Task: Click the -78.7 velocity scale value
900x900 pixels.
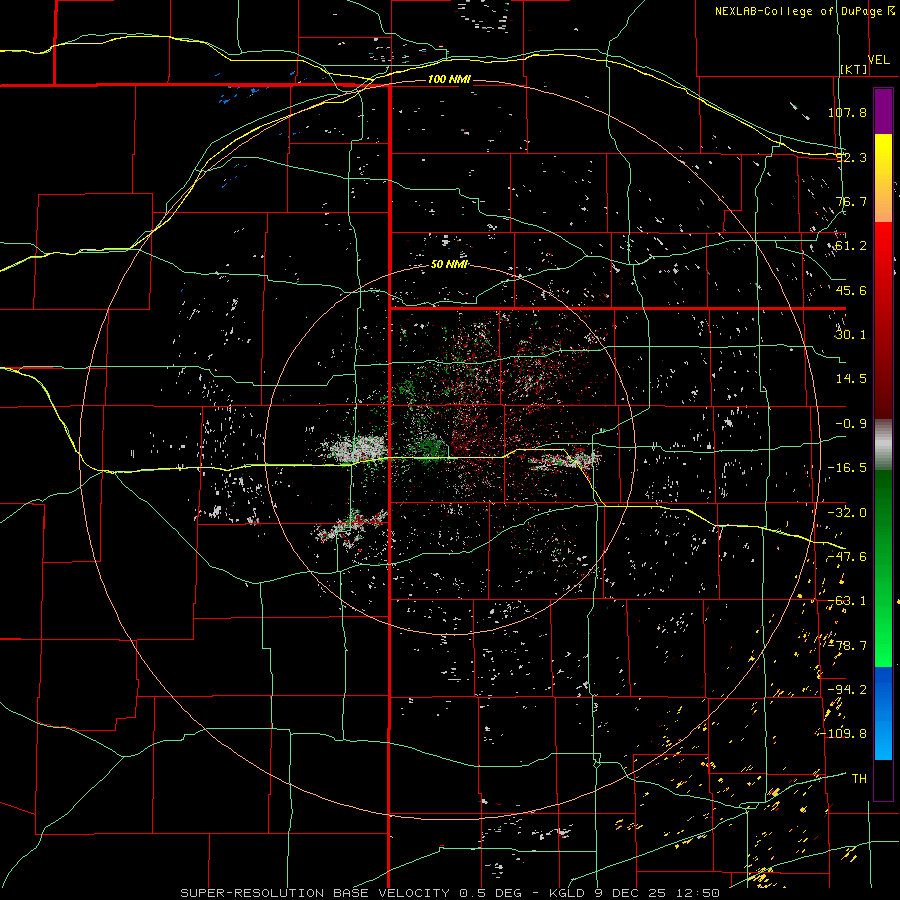Action: click(847, 646)
